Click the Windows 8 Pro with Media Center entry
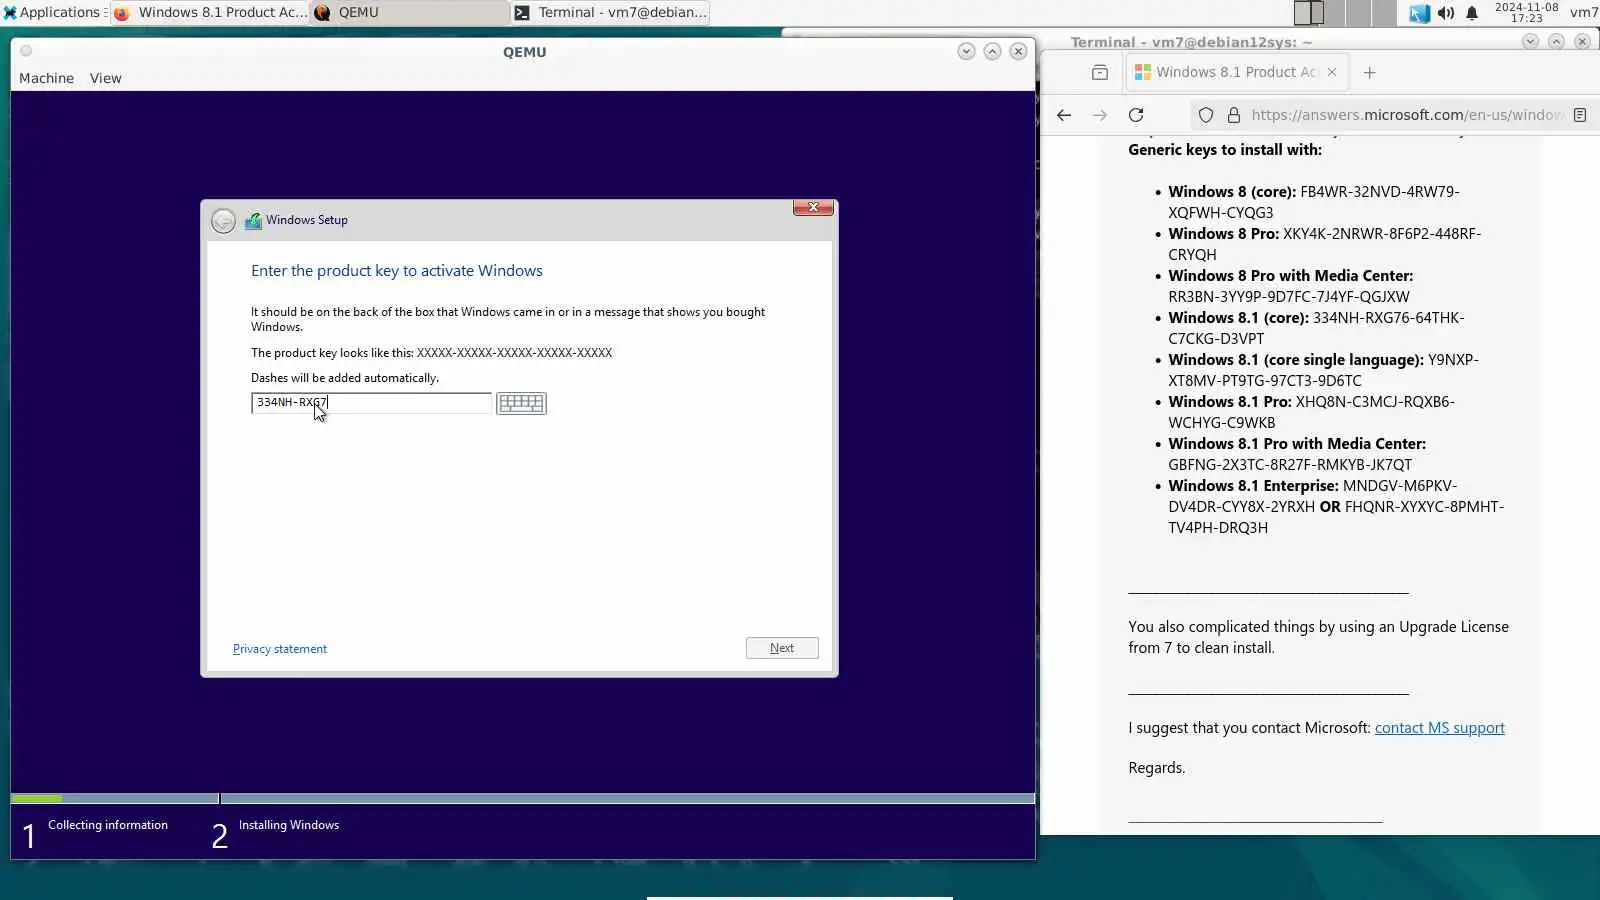Image resolution: width=1600 pixels, height=900 pixels. [1291, 286]
